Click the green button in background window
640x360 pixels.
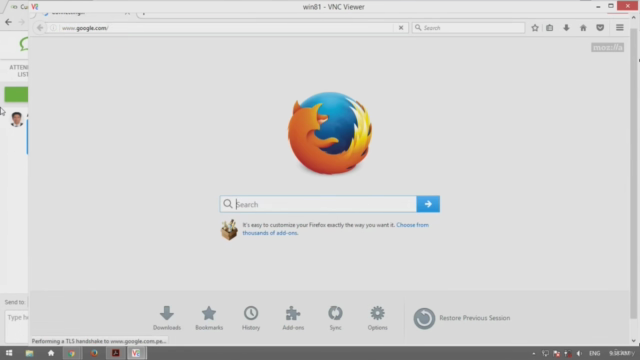(16, 94)
